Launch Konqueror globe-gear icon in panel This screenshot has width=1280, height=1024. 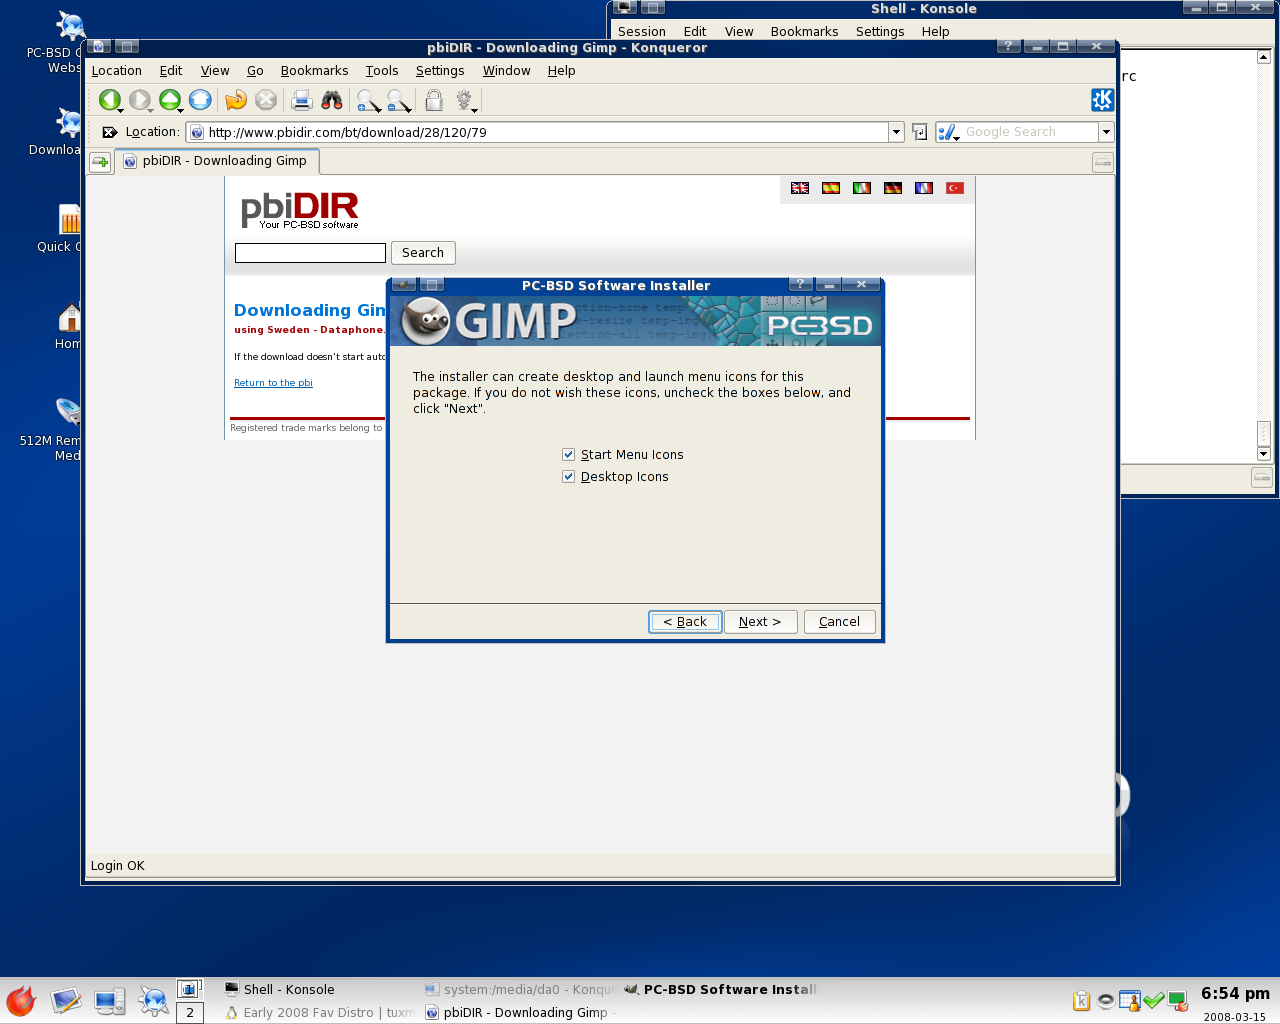tap(153, 1001)
